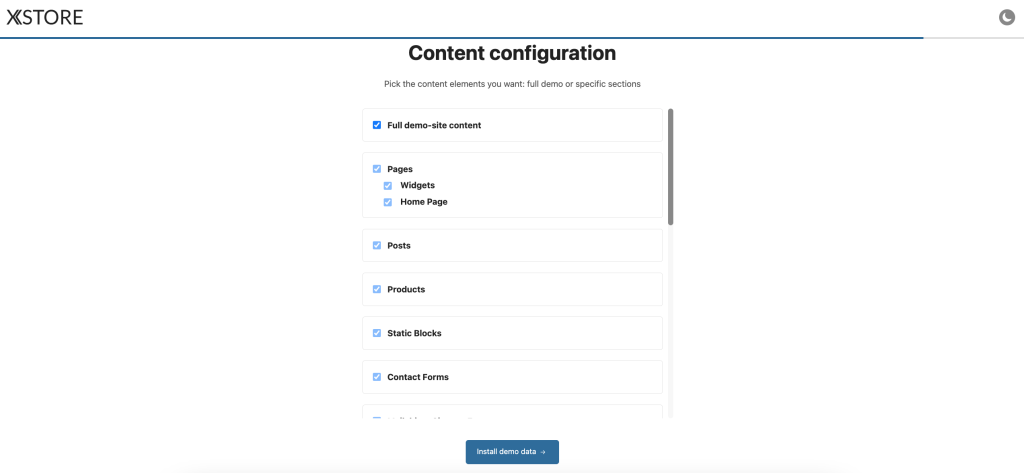Click the Posts label text
Viewport: 1024px width, 473px height.
click(399, 245)
